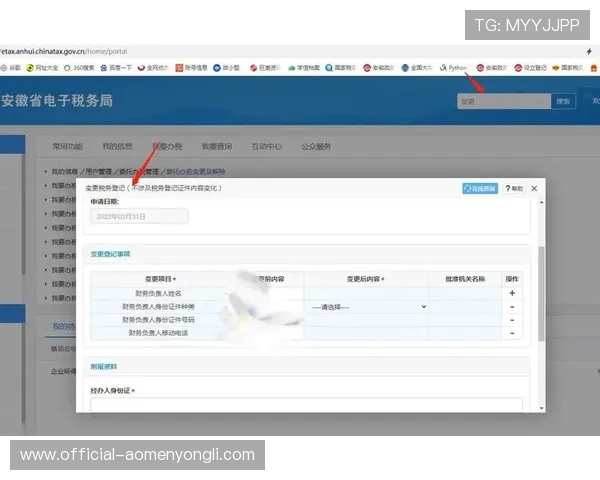Click the dialog scrollbar up arrow
The width and height of the screenshot is (600, 480).
point(541,202)
